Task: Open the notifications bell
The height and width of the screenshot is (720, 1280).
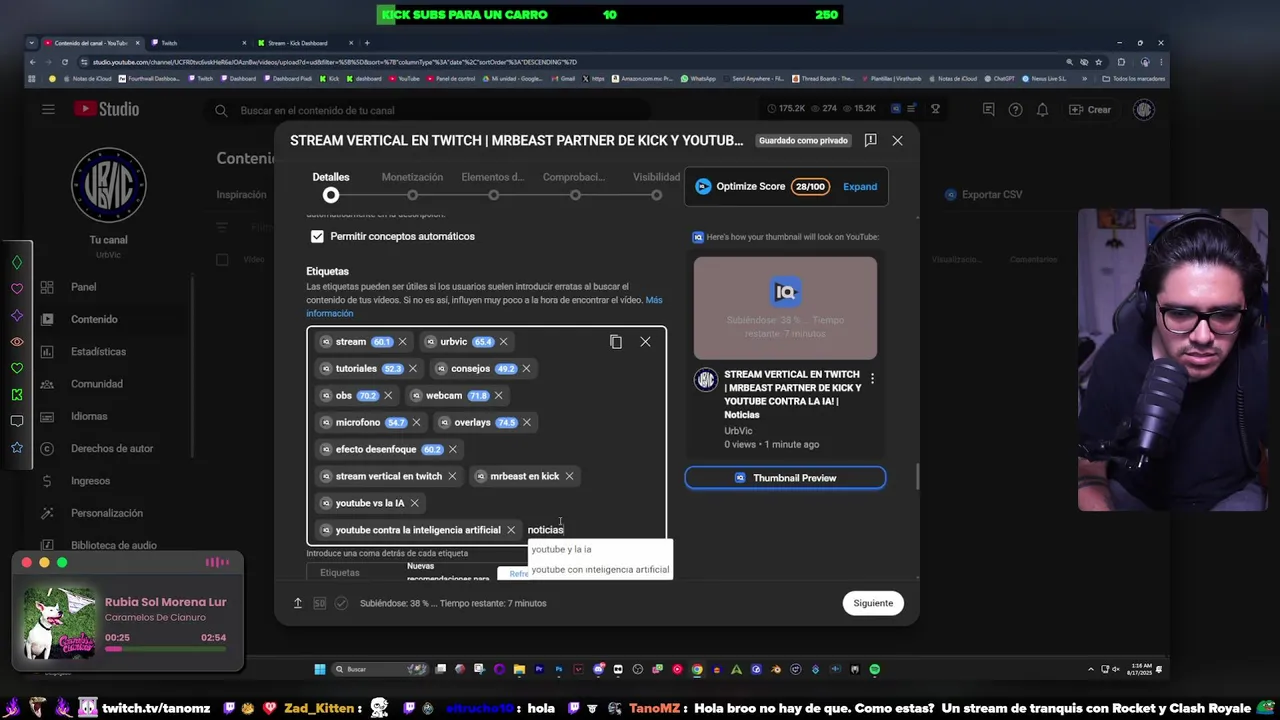Action: (x=1042, y=110)
